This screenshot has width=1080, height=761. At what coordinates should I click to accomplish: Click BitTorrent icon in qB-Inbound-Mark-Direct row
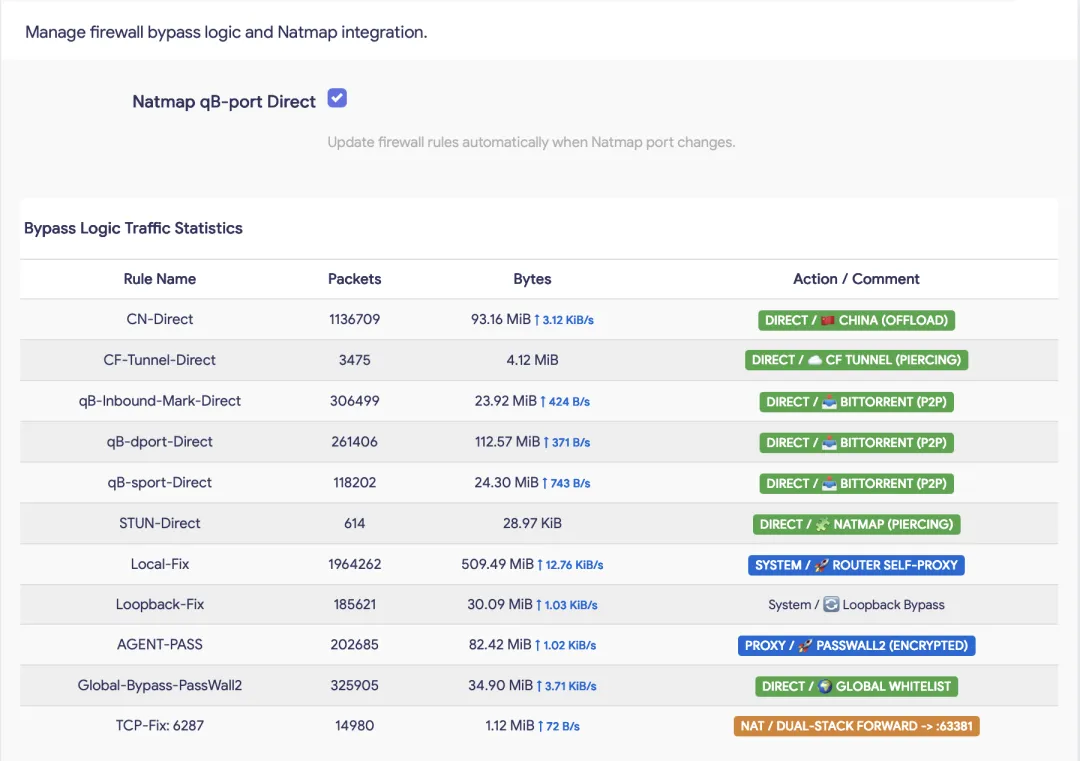click(829, 402)
